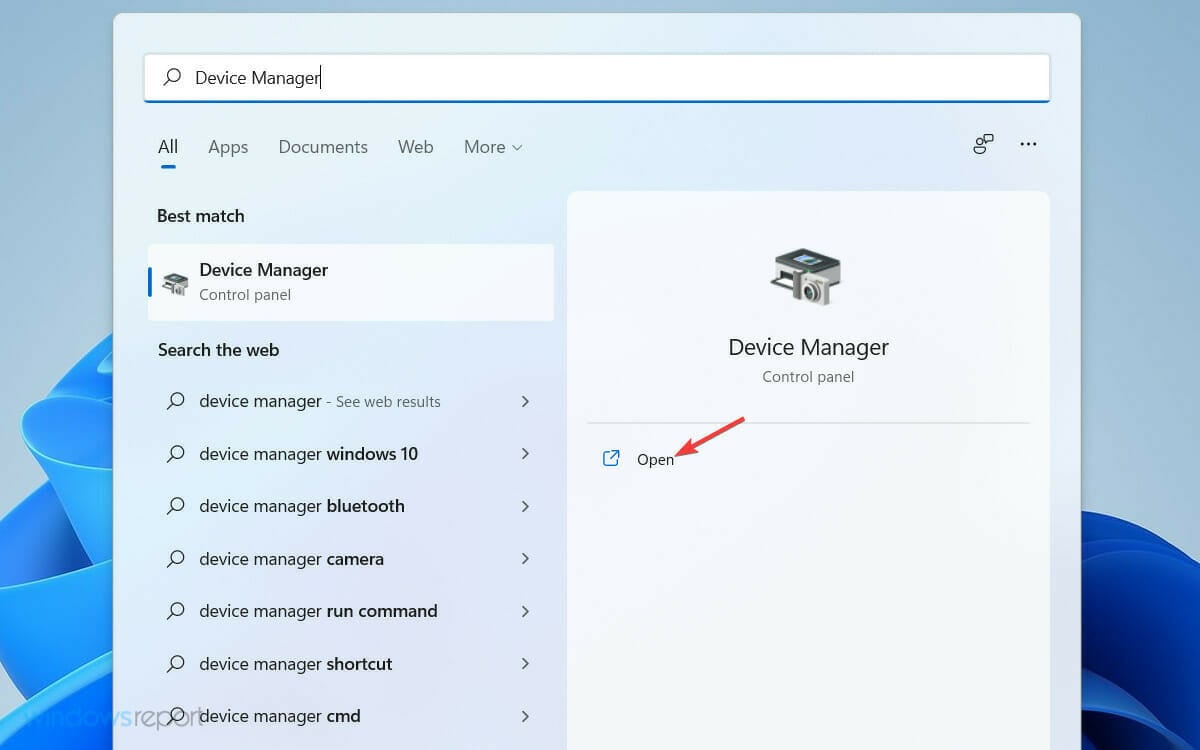Click the Device Manager icon in best match
The width and height of the screenshot is (1200, 750).
(x=175, y=283)
